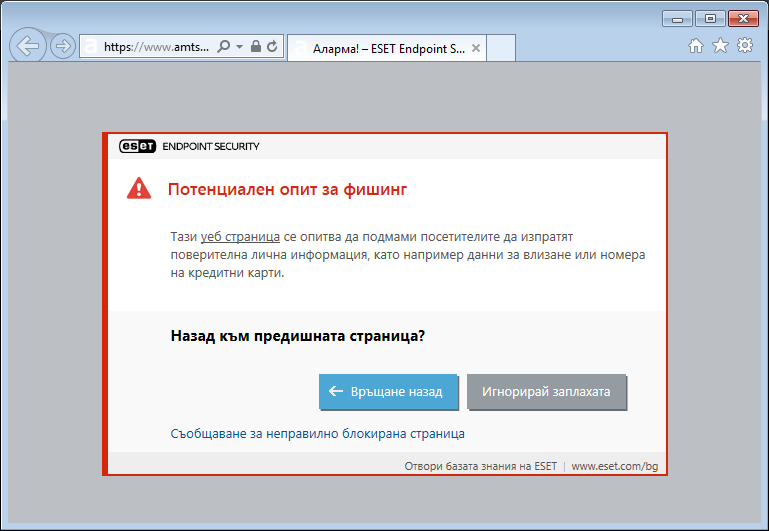Show the security report lock icon
The width and height of the screenshot is (769, 531).
click(x=256, y=47)
